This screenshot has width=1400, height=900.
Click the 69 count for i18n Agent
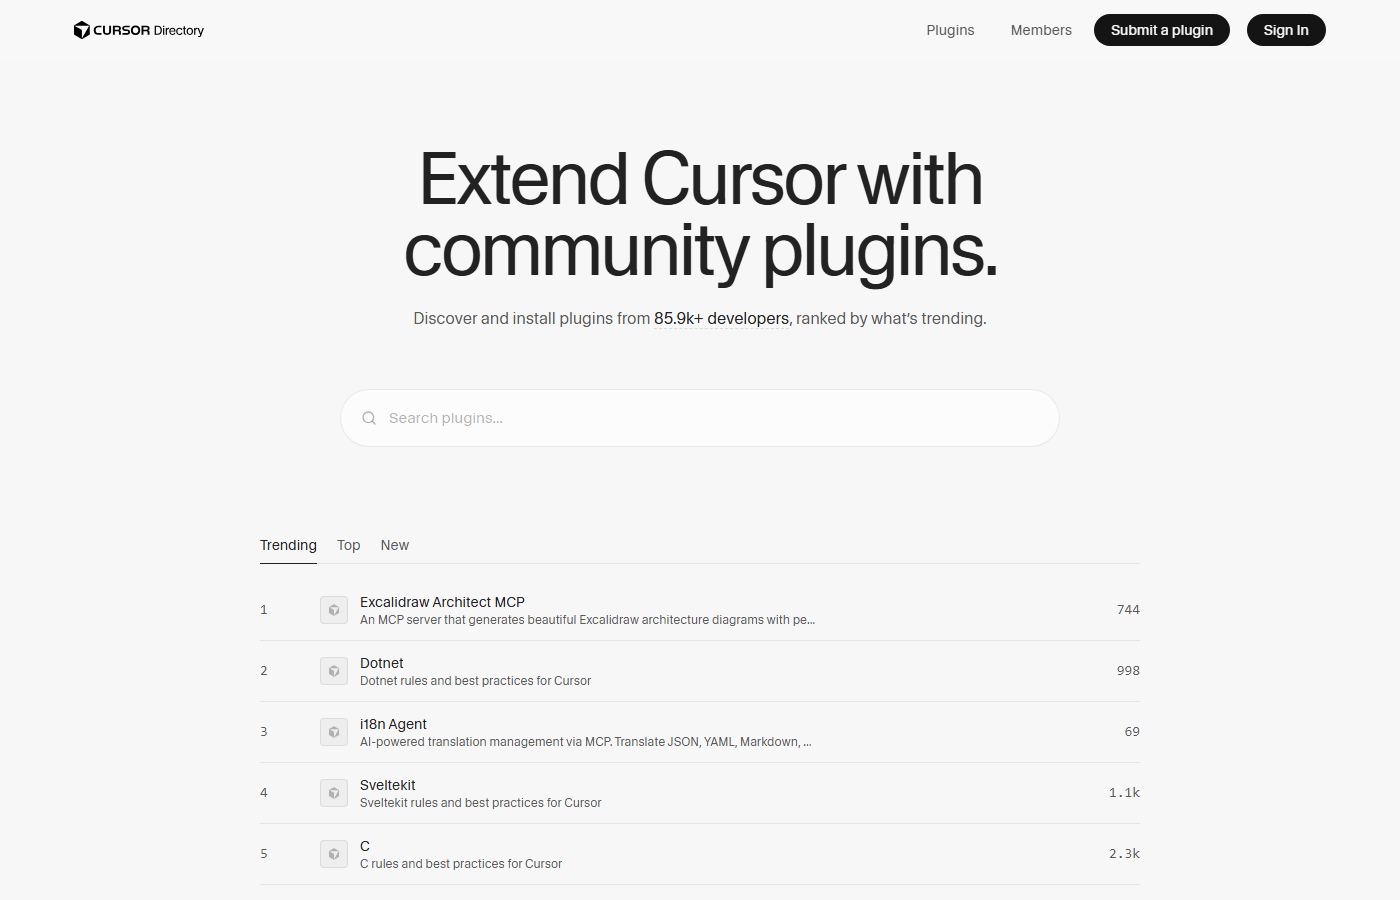coord(1132,732)
